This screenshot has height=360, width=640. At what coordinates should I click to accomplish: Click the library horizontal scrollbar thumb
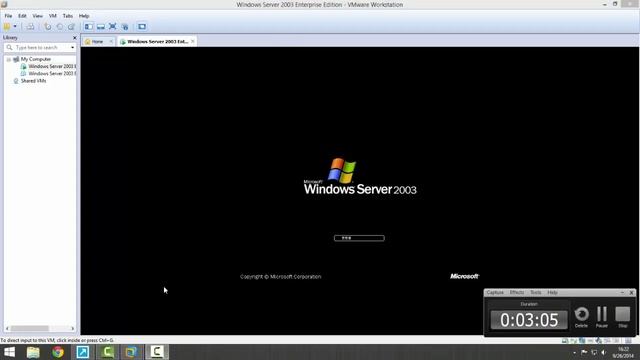[x=30, y=328]
